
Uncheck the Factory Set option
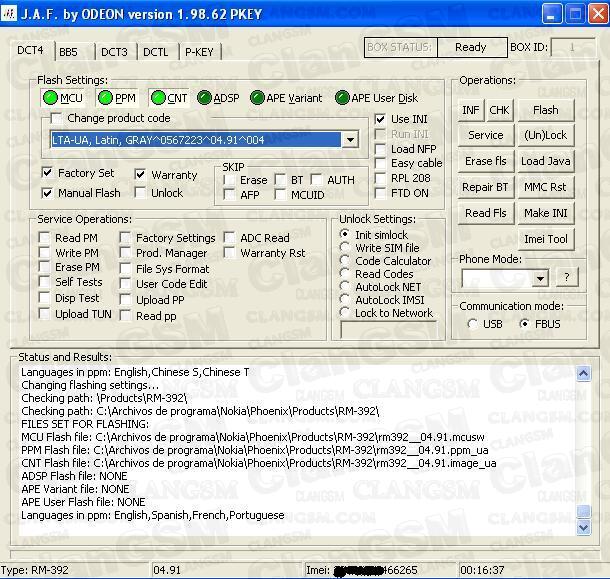click(x=47, y=172)
